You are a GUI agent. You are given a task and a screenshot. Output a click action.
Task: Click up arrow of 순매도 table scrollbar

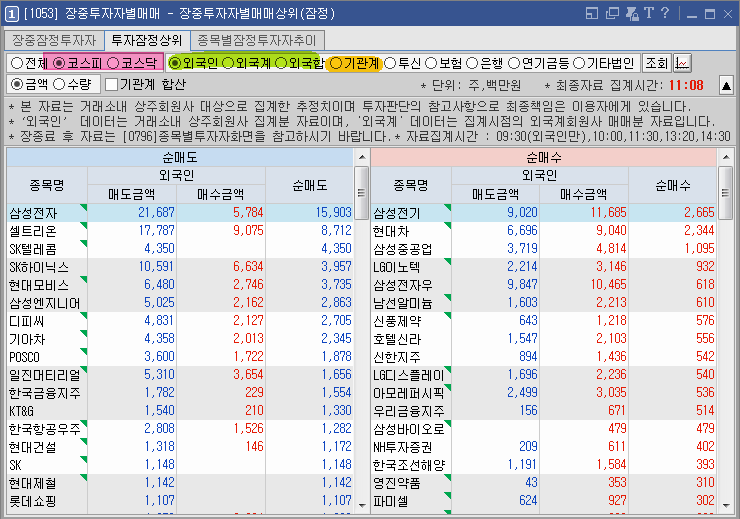pyautogui.click(x=362, y=157)
